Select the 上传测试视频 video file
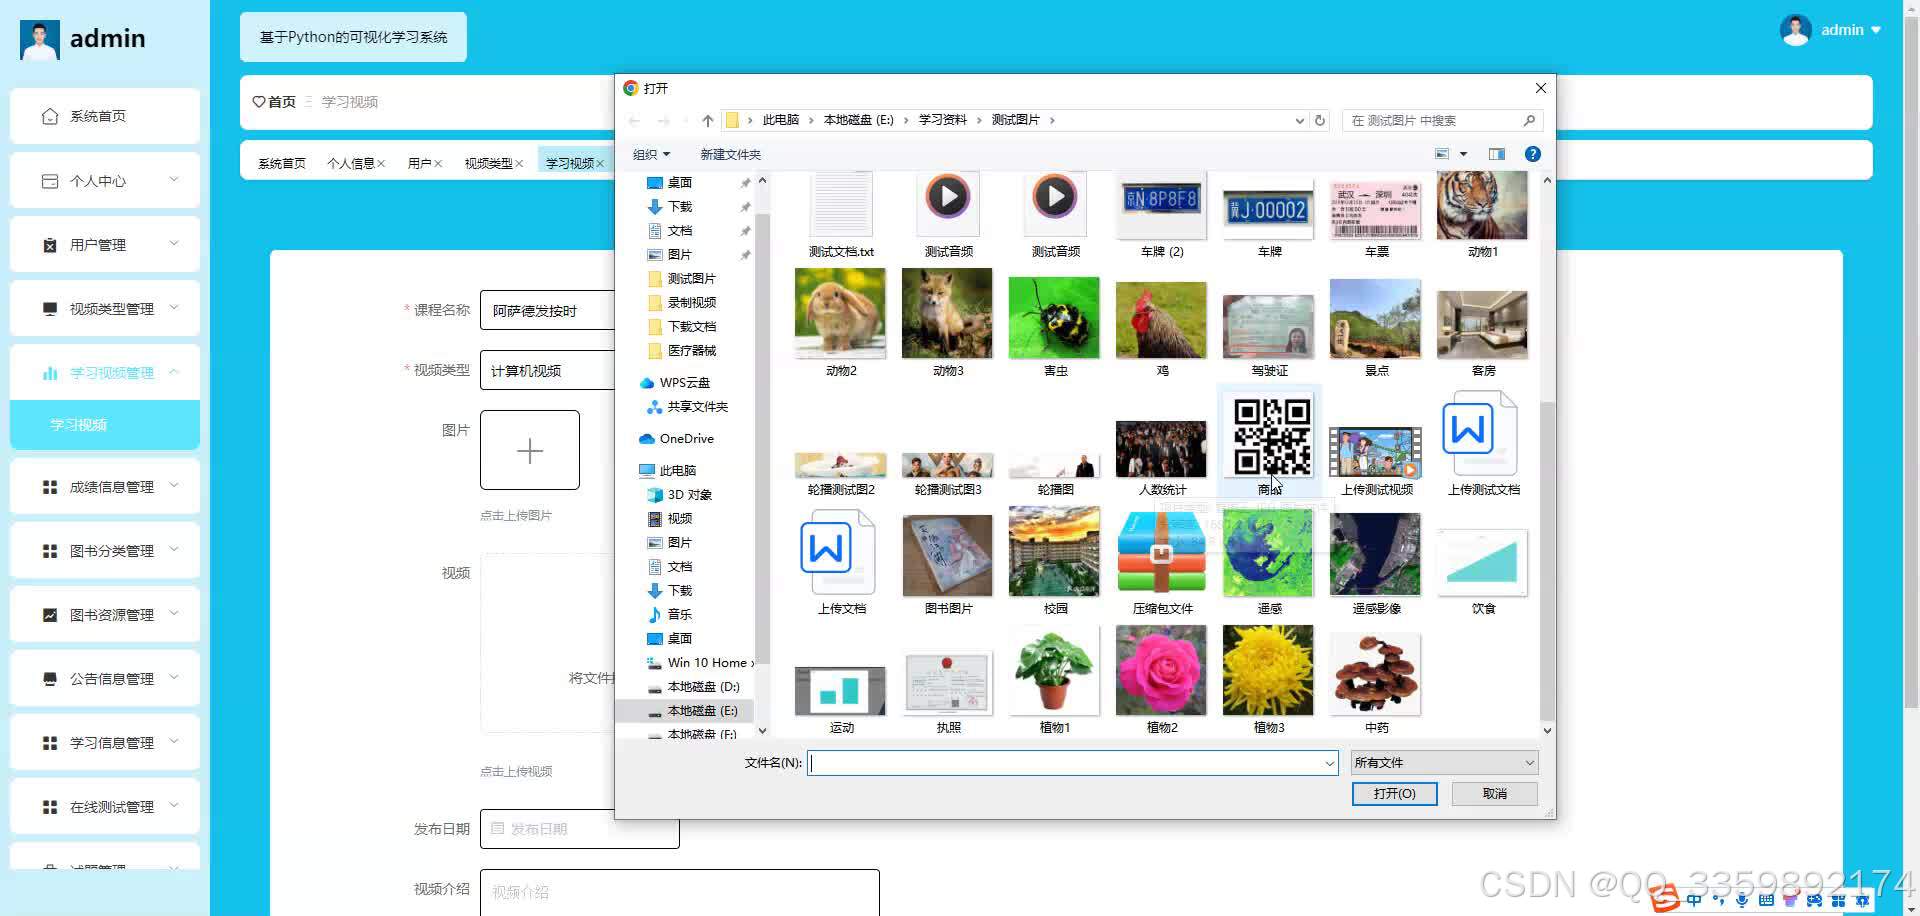1920x916 pixels. pyautogui.click(x=1376, y=460)
